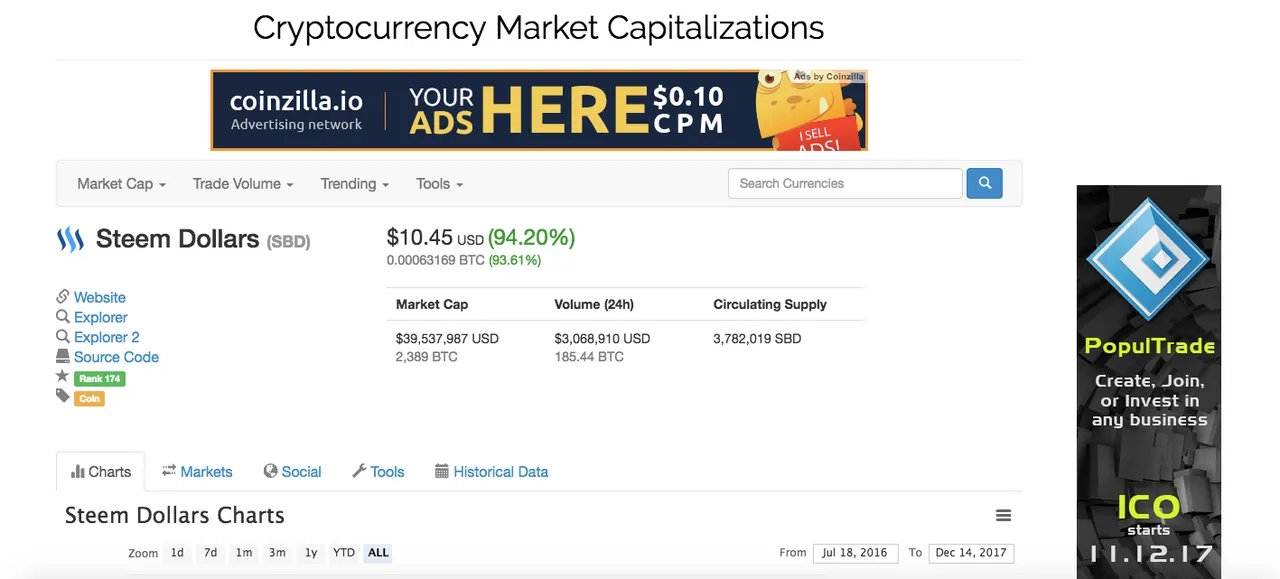Set chart zoom to 7d
The height and width of the screenshot is (579, 1280).
210,553
